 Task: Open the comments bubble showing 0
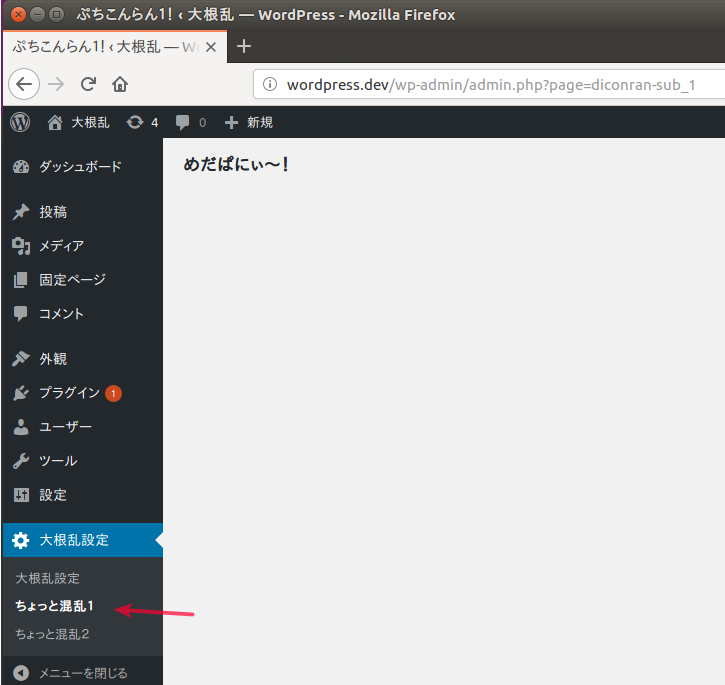[x=190, y=123]
